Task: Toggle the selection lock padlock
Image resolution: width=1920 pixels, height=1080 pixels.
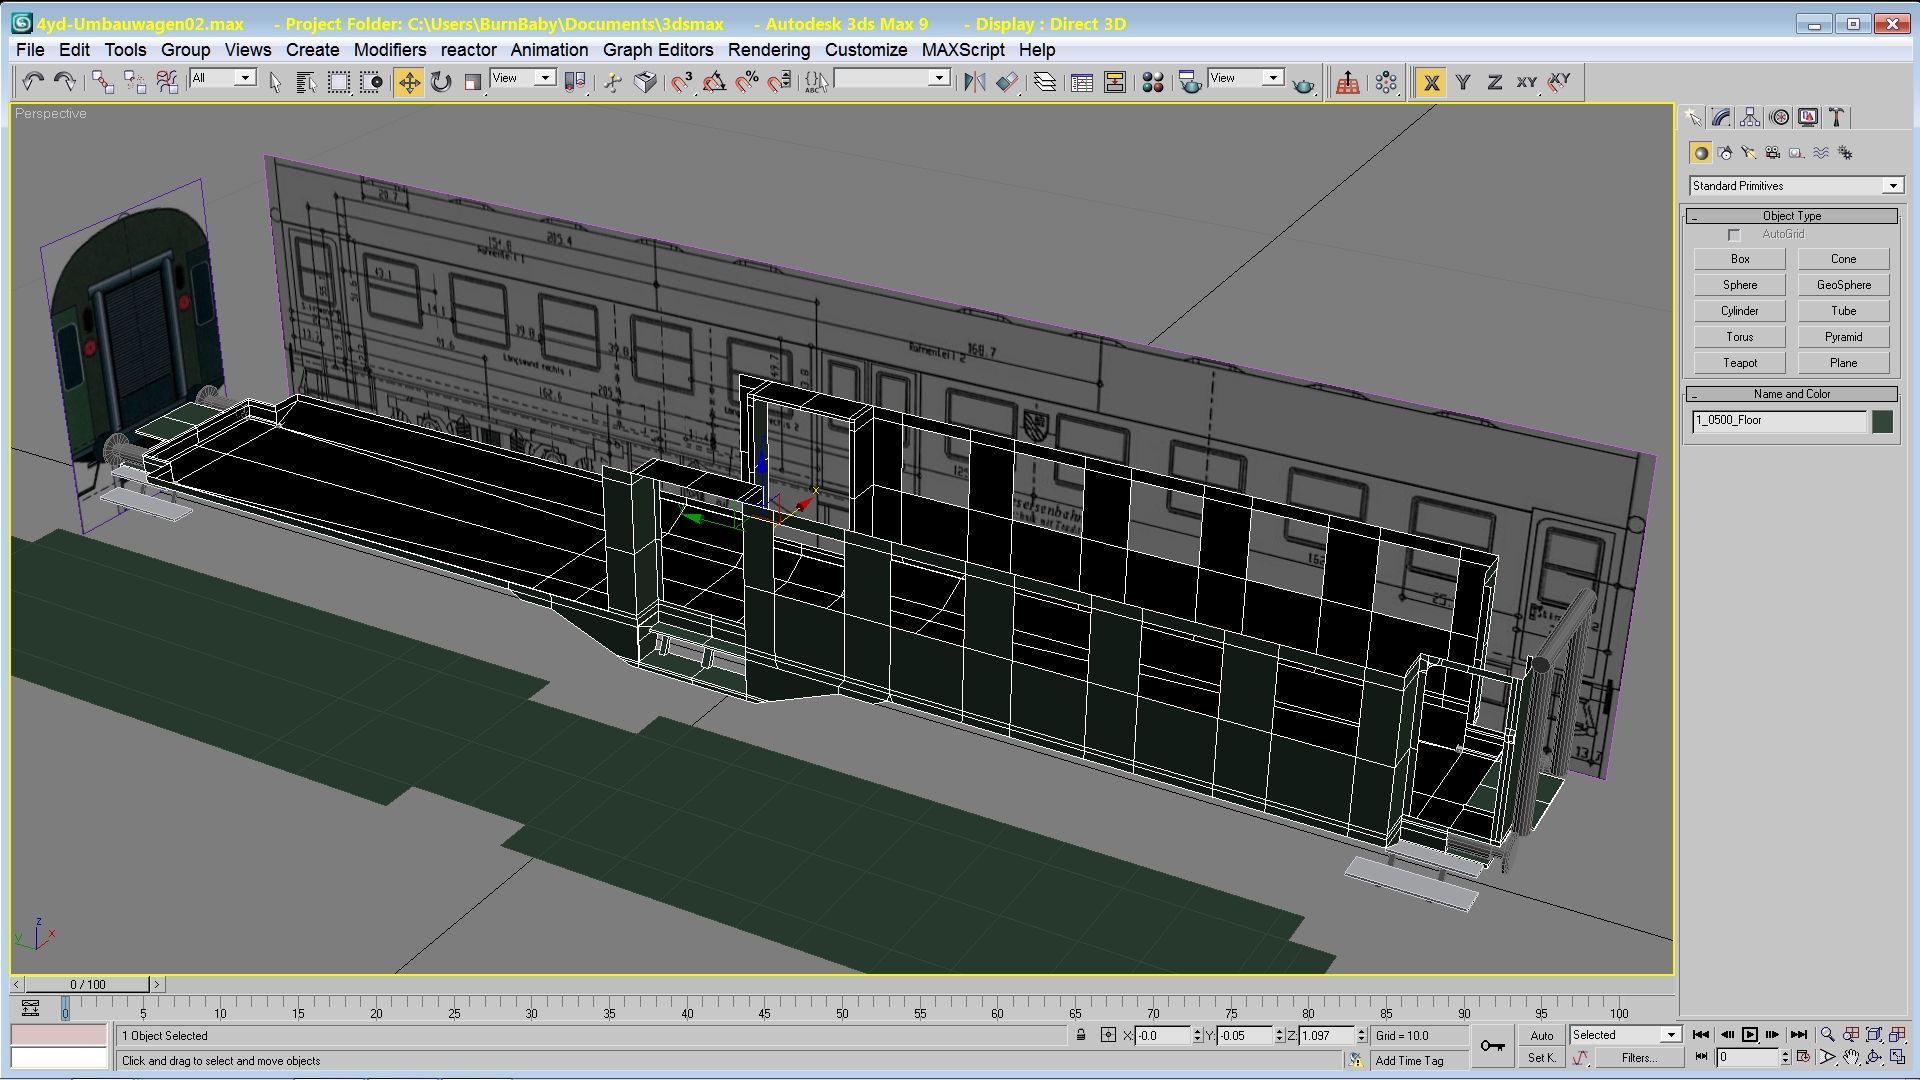Action: (1081, 1035)
